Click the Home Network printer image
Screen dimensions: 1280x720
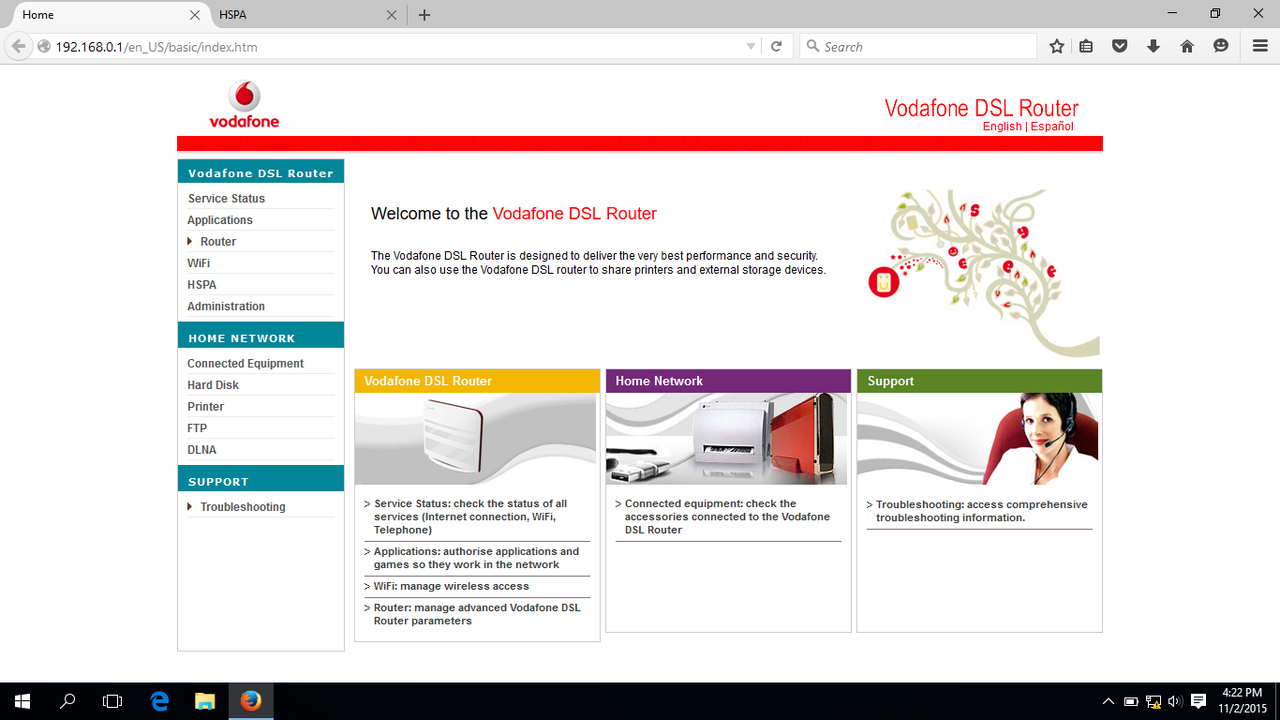(x=728, y=438)
